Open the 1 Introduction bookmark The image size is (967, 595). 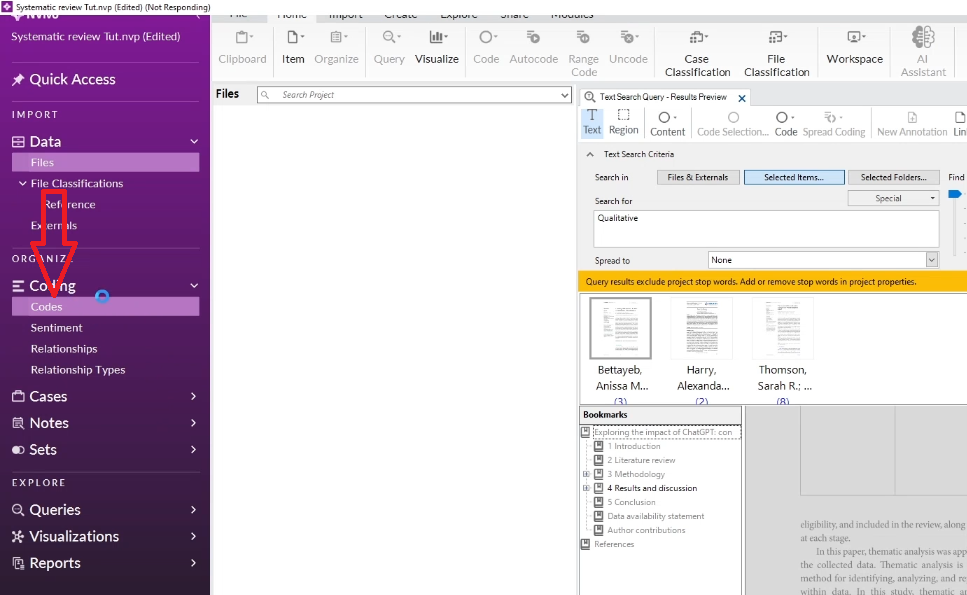click(x=633, y=446)
